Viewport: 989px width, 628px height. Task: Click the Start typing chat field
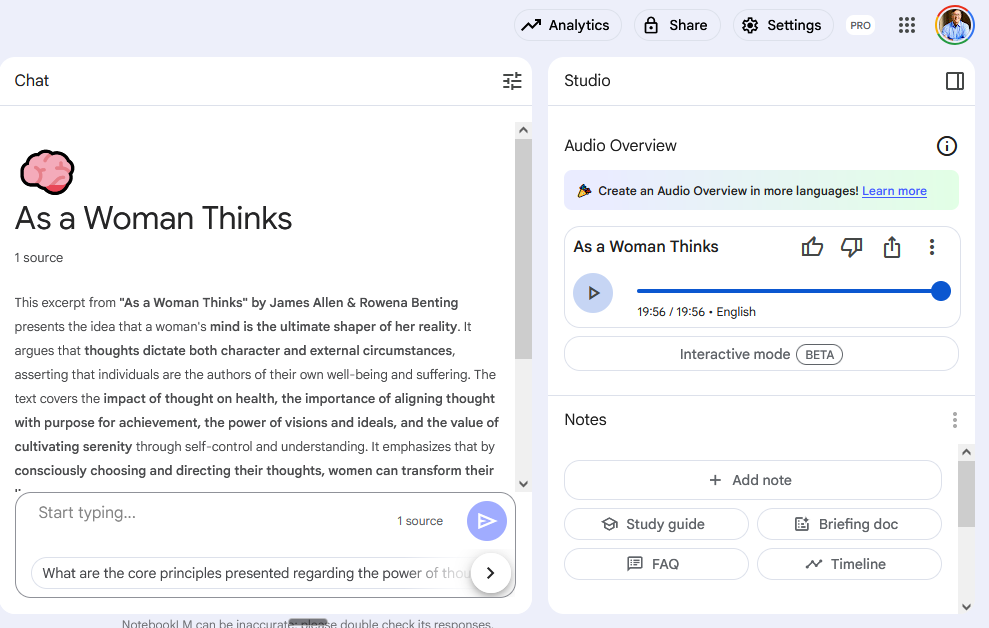pos(210,514)
